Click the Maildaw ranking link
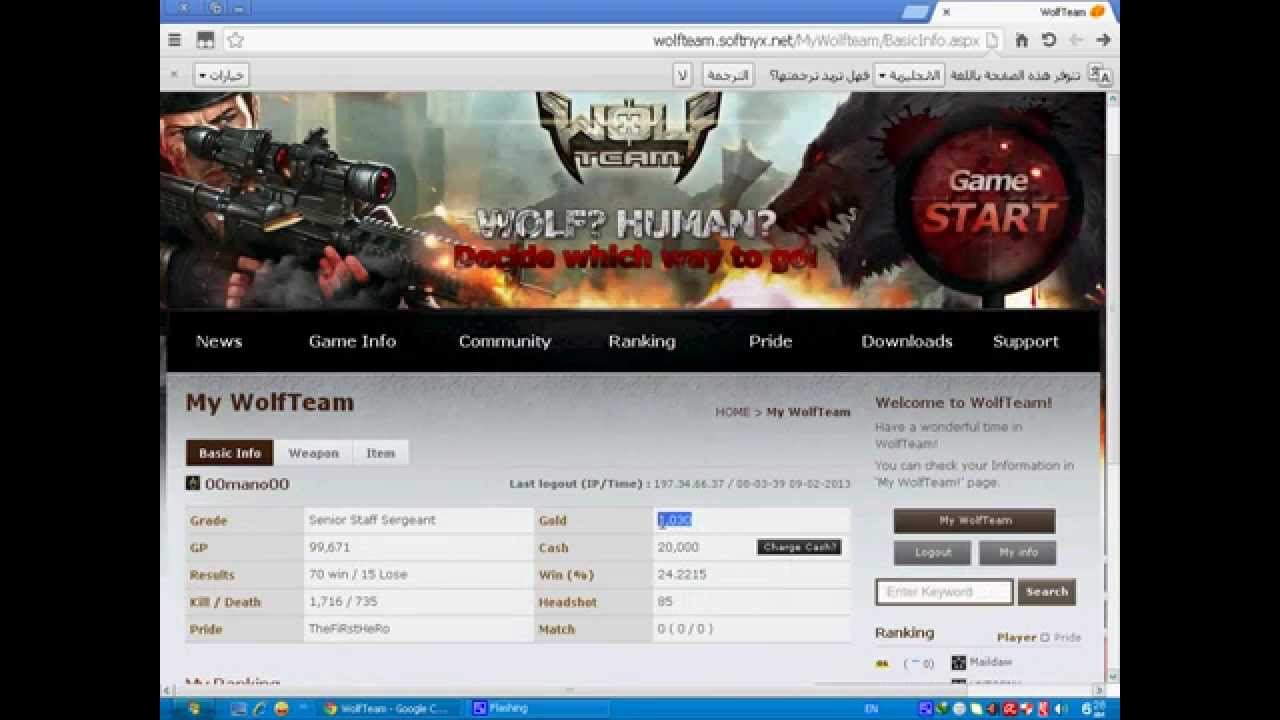The height and width of the screenshot is (720, 1280). point(990,662)
